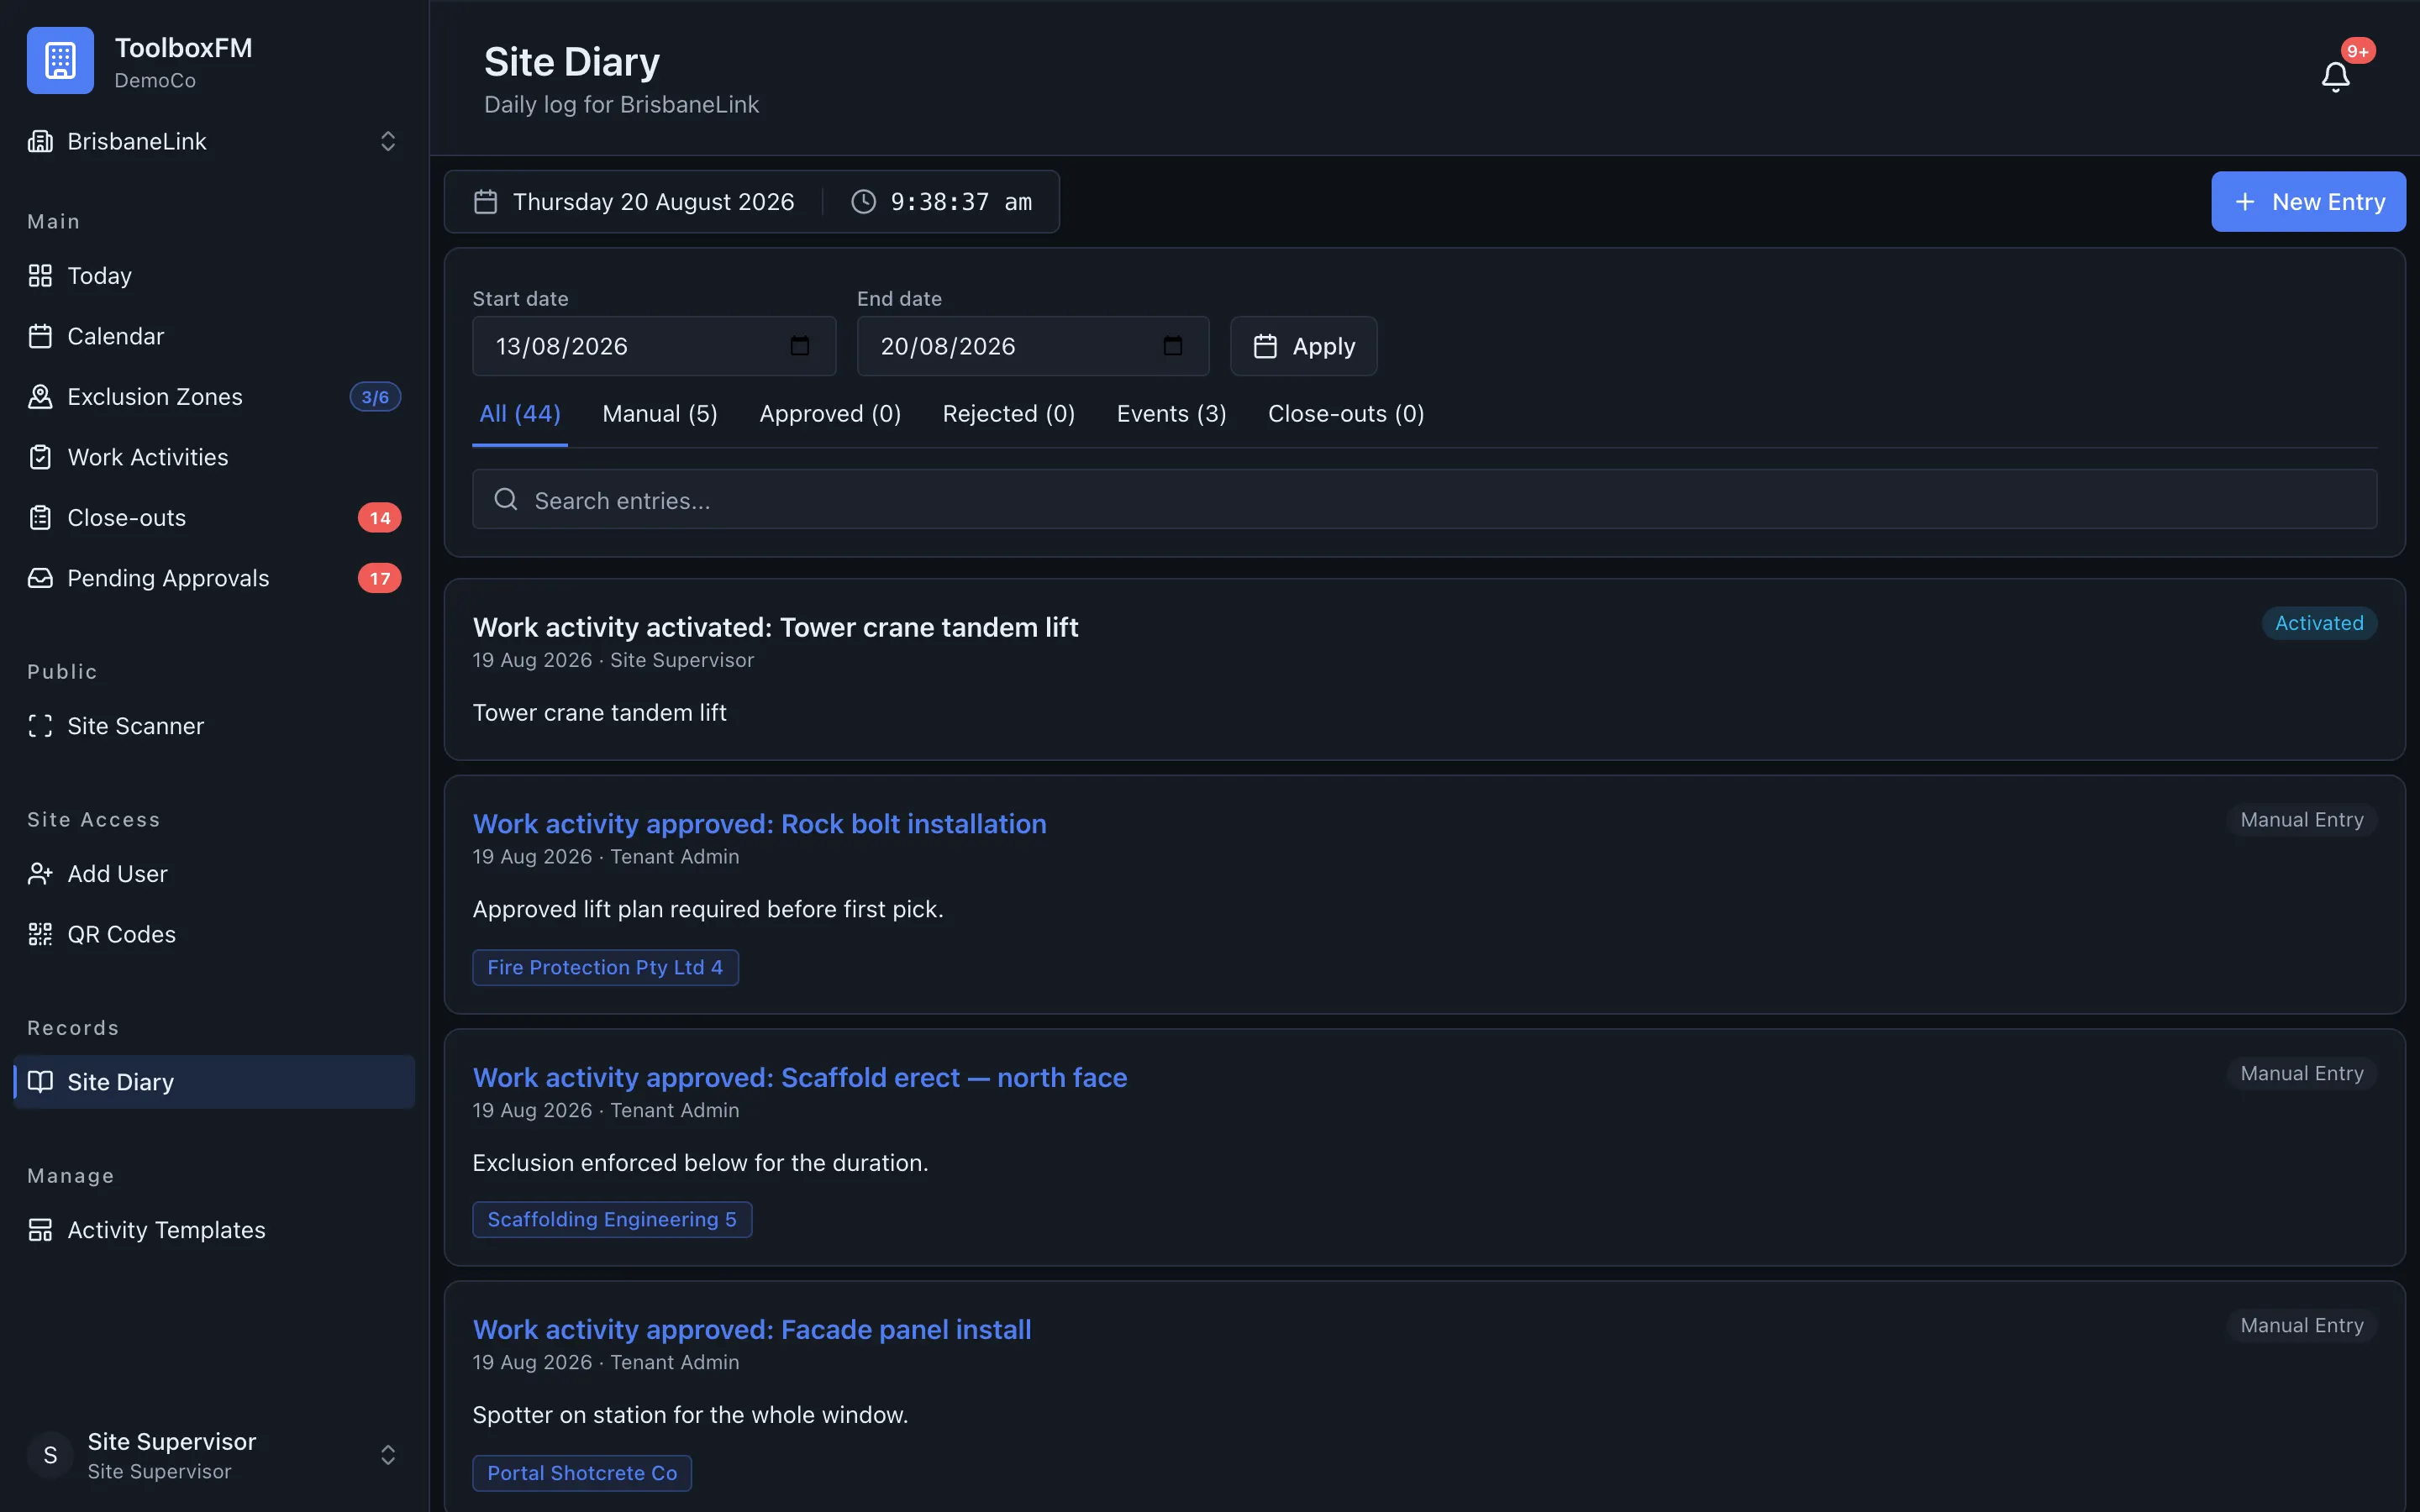This screenshot has height=1512, width=2420.
Task: Click the Activity Templates layout icon
Action: (40, 1230)
